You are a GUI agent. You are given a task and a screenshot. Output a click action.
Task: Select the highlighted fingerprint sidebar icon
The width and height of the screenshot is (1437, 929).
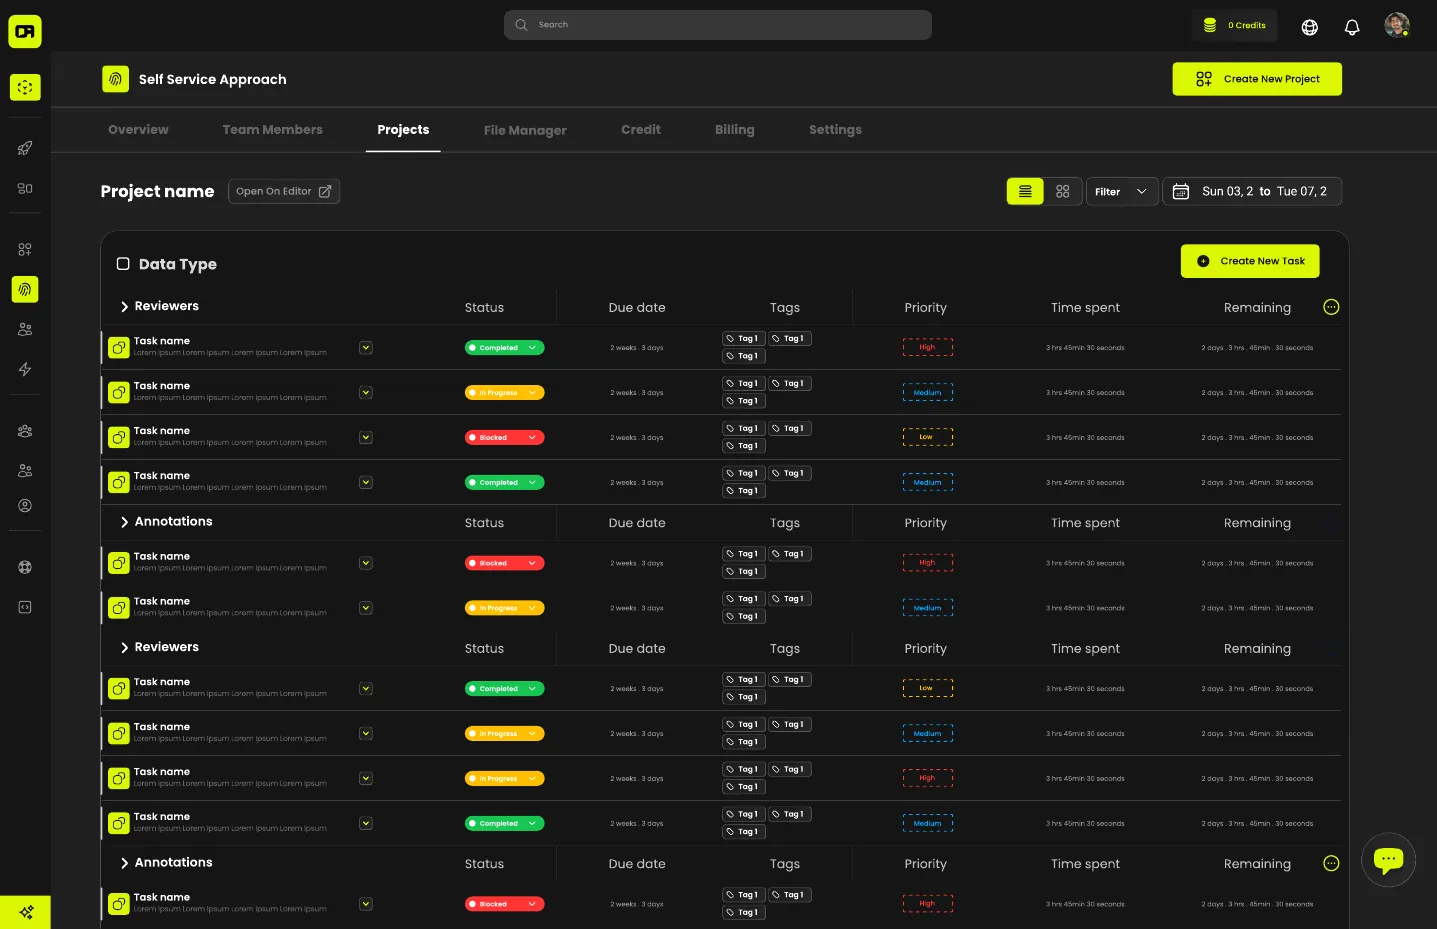tap(25, 289)
